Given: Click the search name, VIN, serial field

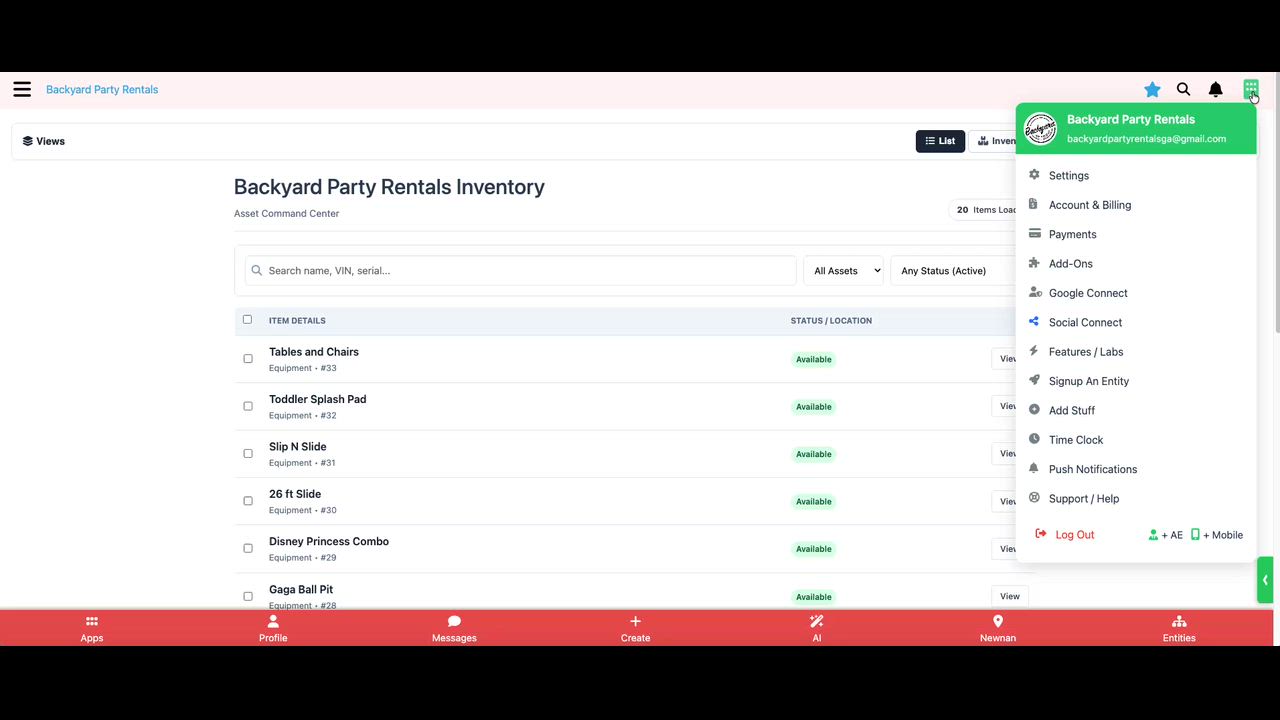Looking at the screenshot, I should (x=521, y=271).
